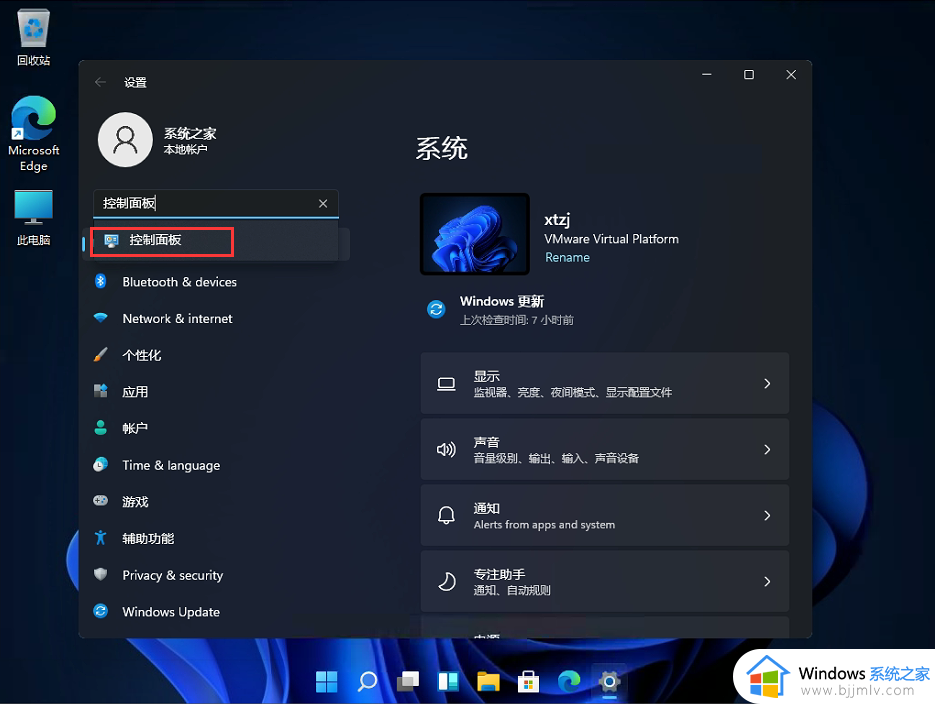
Task: Click the Time & language clock icon
Action: coord(101,464)
